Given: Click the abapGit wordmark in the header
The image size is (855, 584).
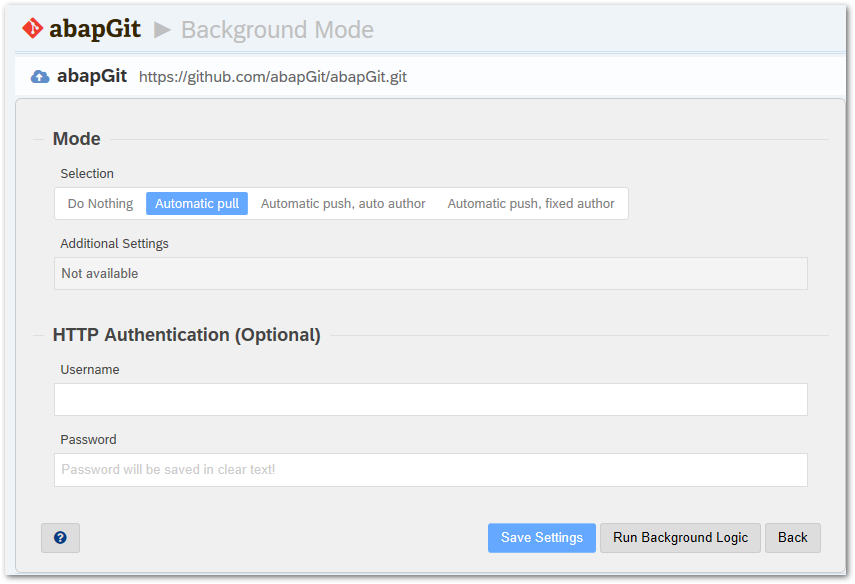Looking at the screenshot, I should tap(95, 29).
